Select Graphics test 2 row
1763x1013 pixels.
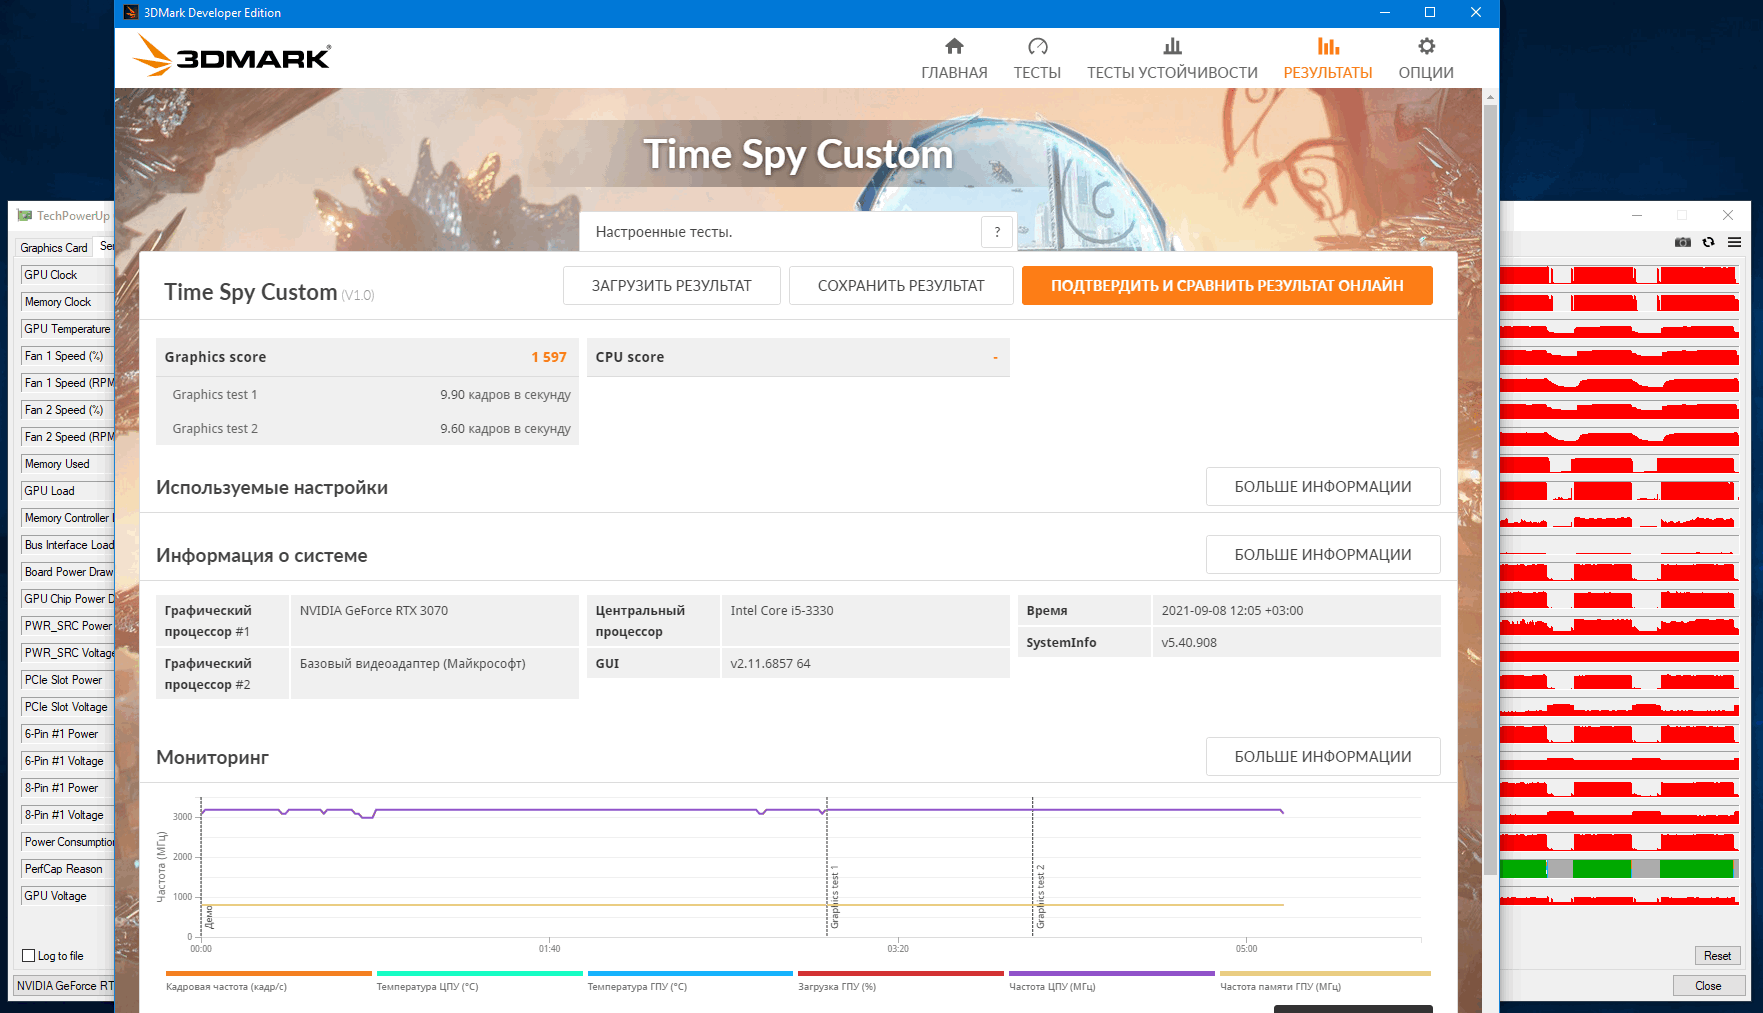pos(367,429)
